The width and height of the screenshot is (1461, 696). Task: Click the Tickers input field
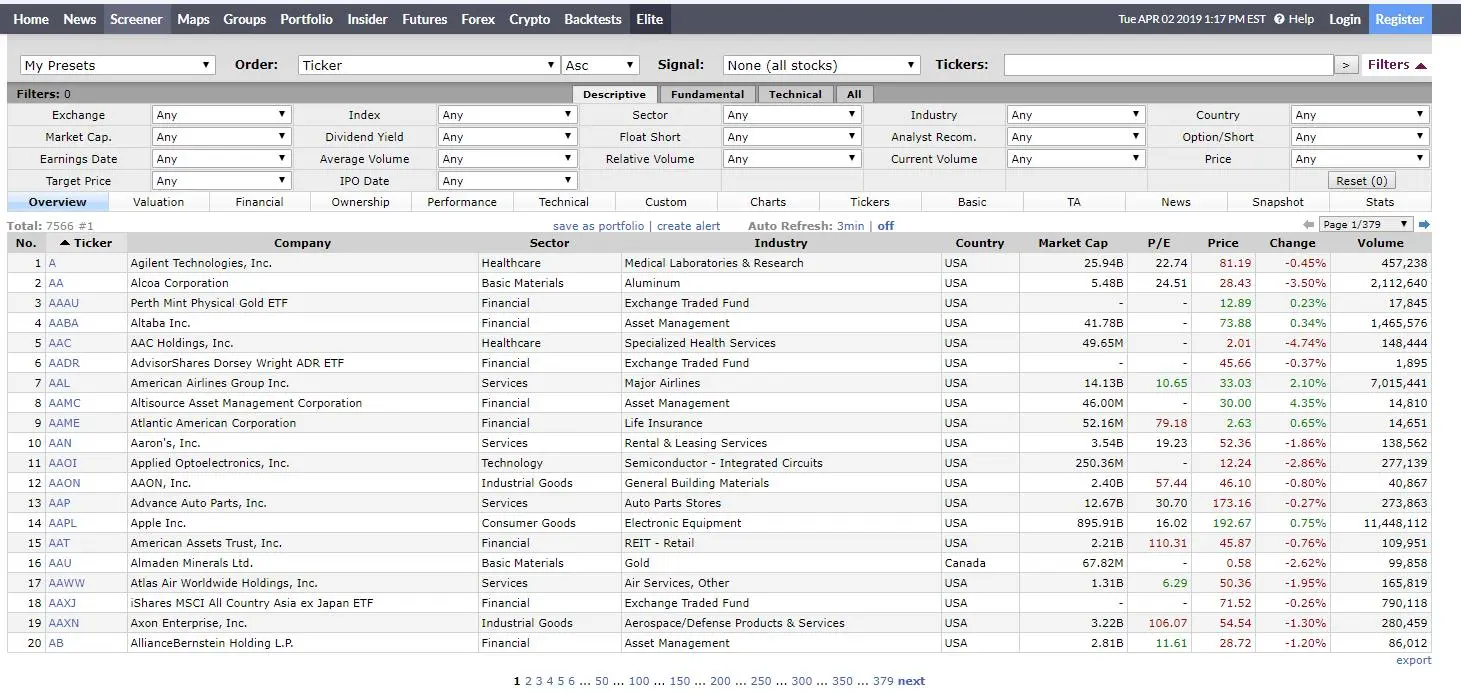click(x=1168, y=65)
